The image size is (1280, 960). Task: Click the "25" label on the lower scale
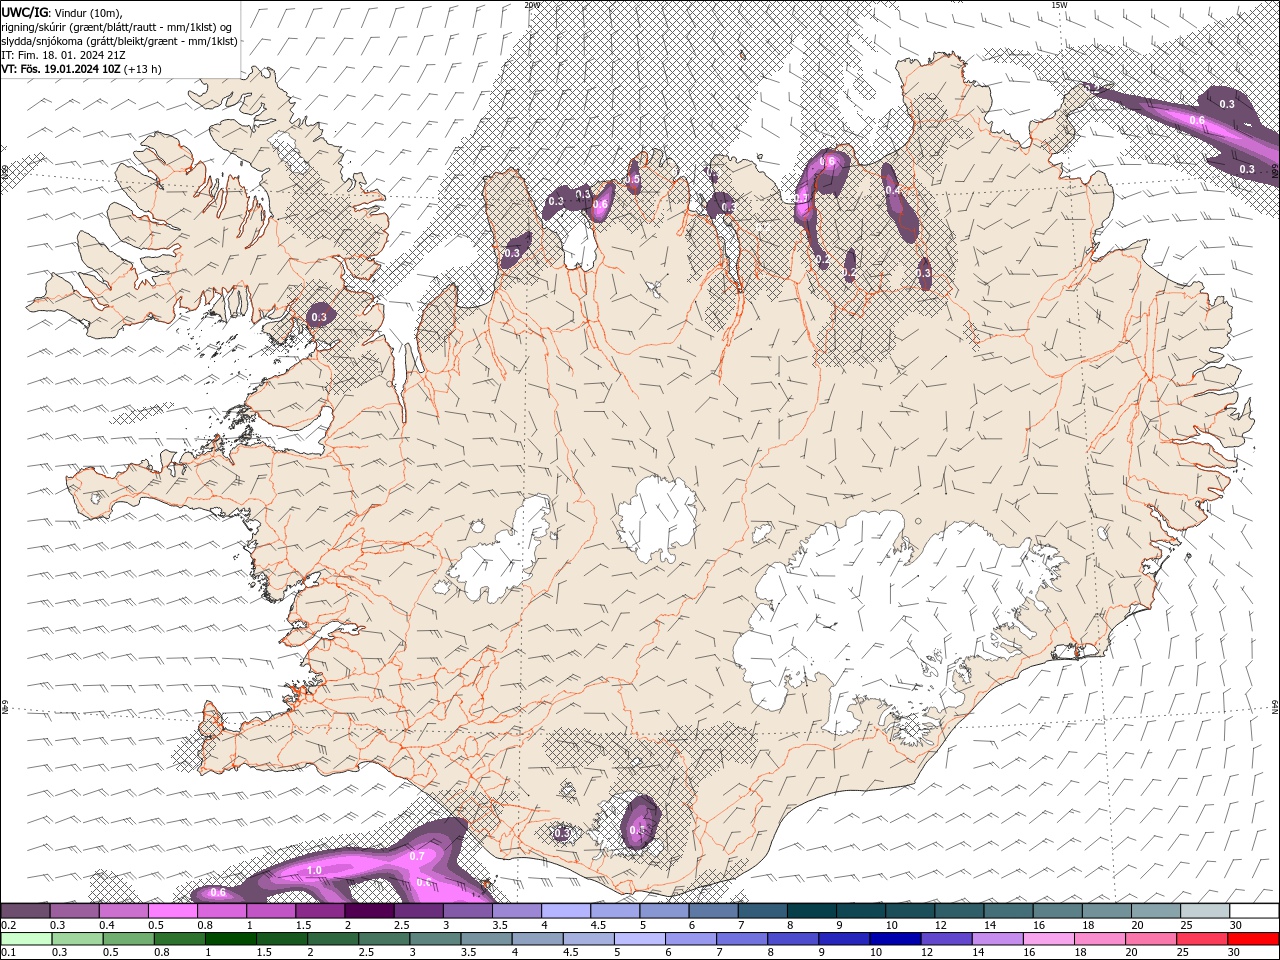tap(1184, 953)
